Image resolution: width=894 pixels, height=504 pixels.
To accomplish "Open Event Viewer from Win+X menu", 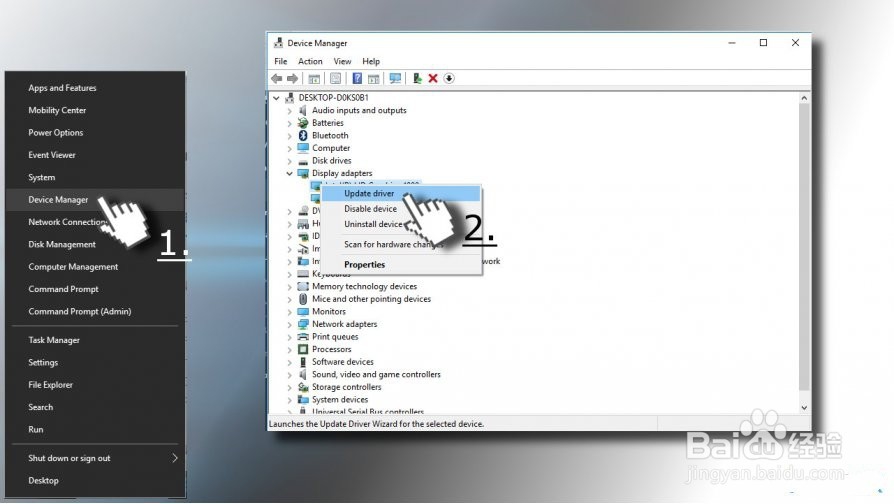I will (95, 155).
